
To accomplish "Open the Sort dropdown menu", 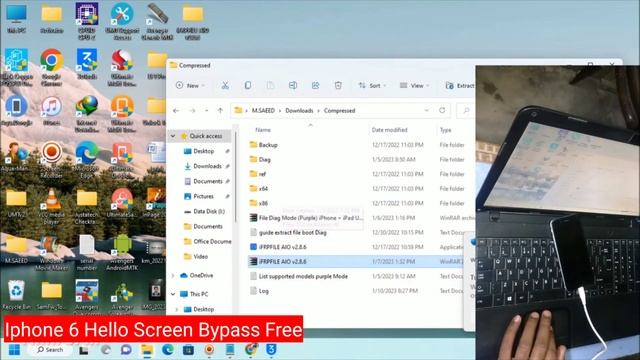I will pos(372,86).
